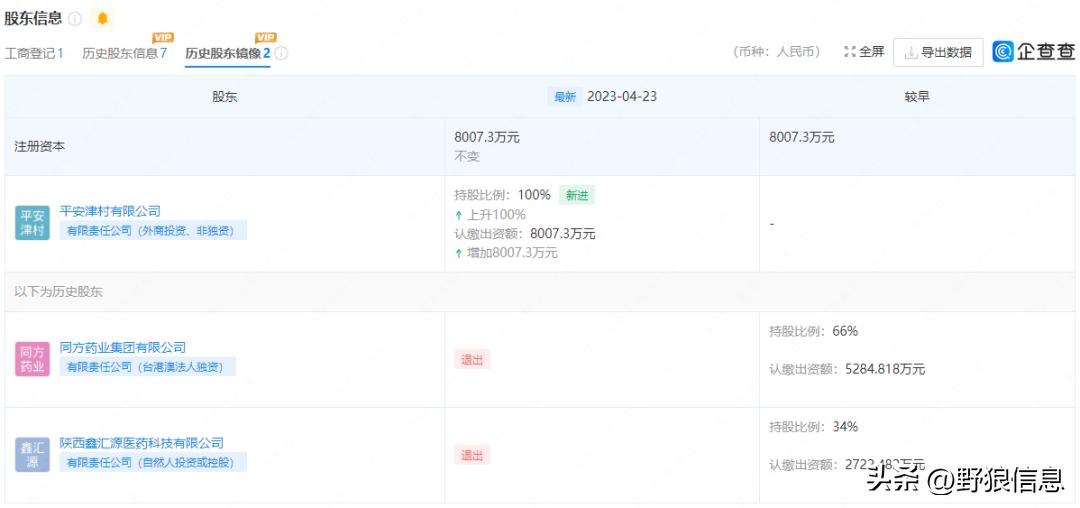Click 持股比例：66% text
This screenshot has height=508, width=1080.
point(813,331)
